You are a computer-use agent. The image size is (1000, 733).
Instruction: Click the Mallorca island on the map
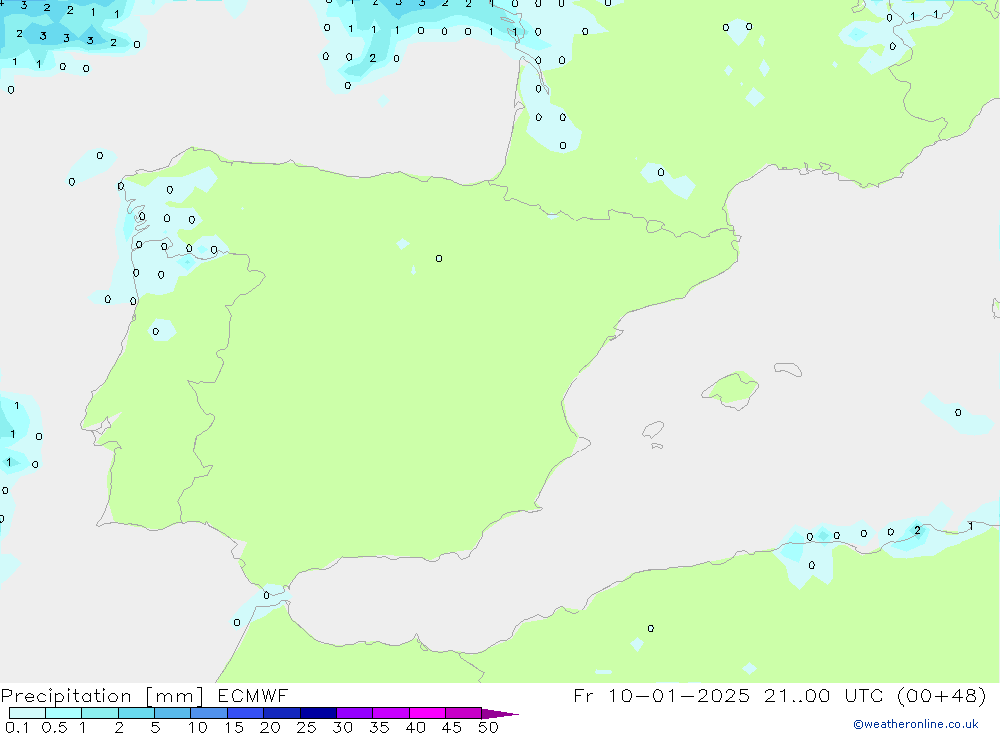pyautogui.click(x=731, y=389)
